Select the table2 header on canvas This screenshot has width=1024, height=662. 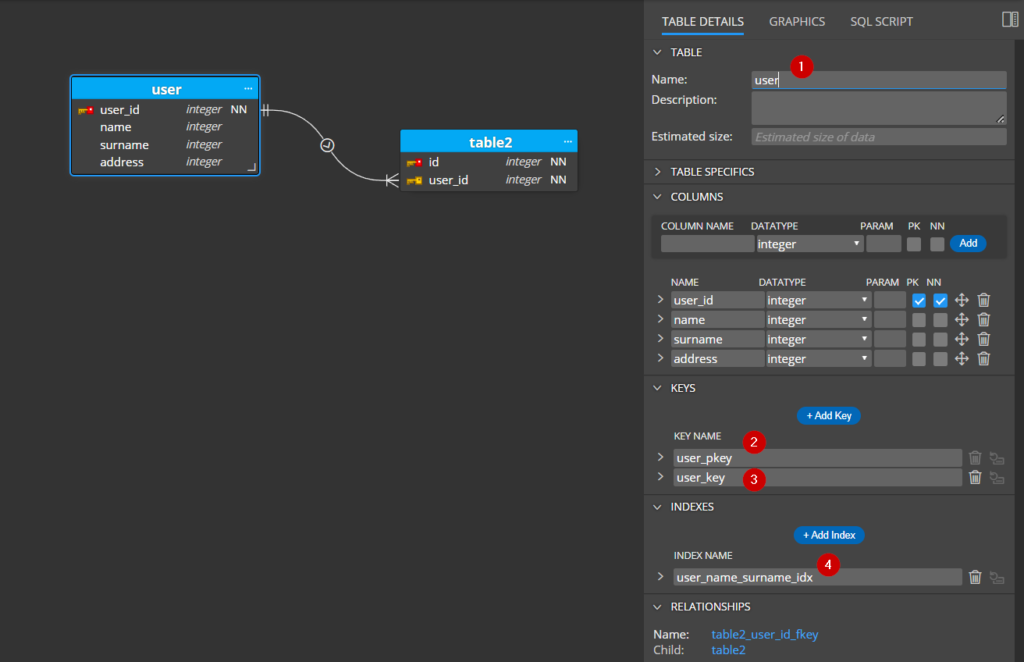point(489,142)
